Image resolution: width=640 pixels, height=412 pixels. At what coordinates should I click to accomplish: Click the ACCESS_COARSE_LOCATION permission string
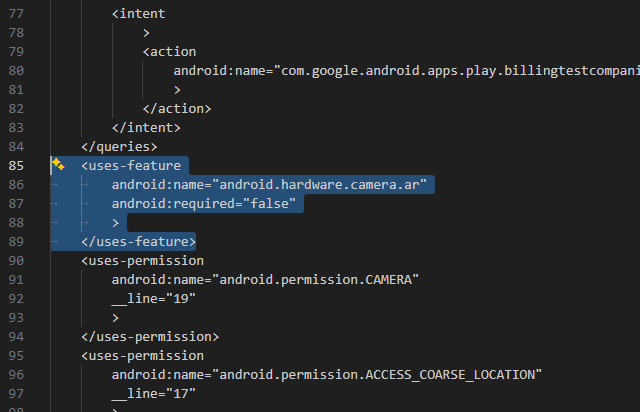[x=378, y=374]
